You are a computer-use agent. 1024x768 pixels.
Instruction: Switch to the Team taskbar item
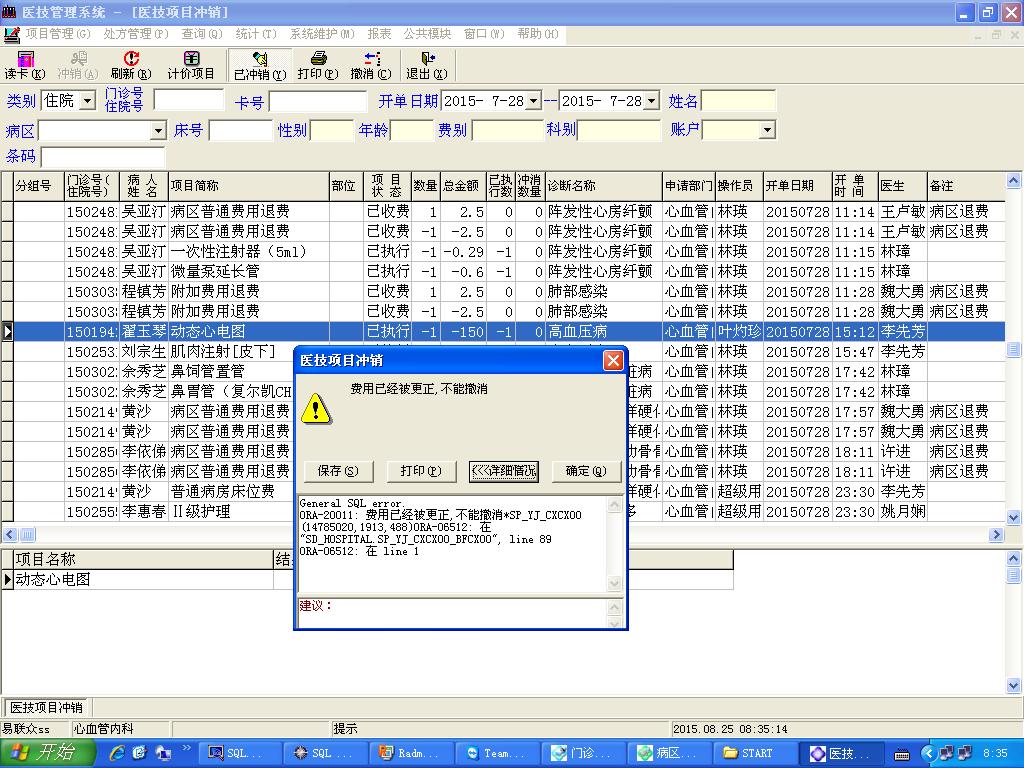coord(498,753)
